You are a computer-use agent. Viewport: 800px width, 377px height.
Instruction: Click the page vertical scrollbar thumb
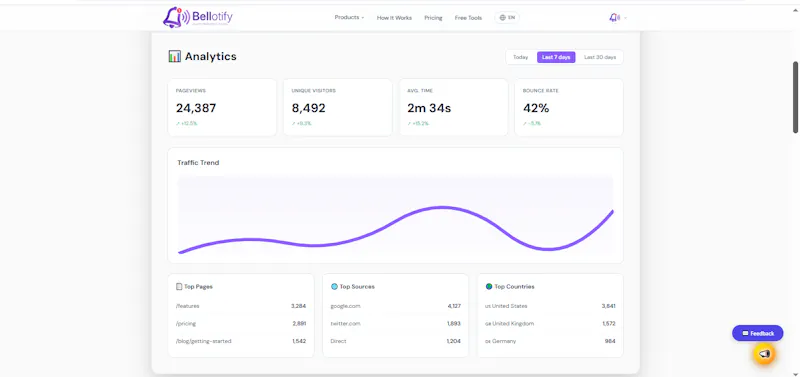795,97
